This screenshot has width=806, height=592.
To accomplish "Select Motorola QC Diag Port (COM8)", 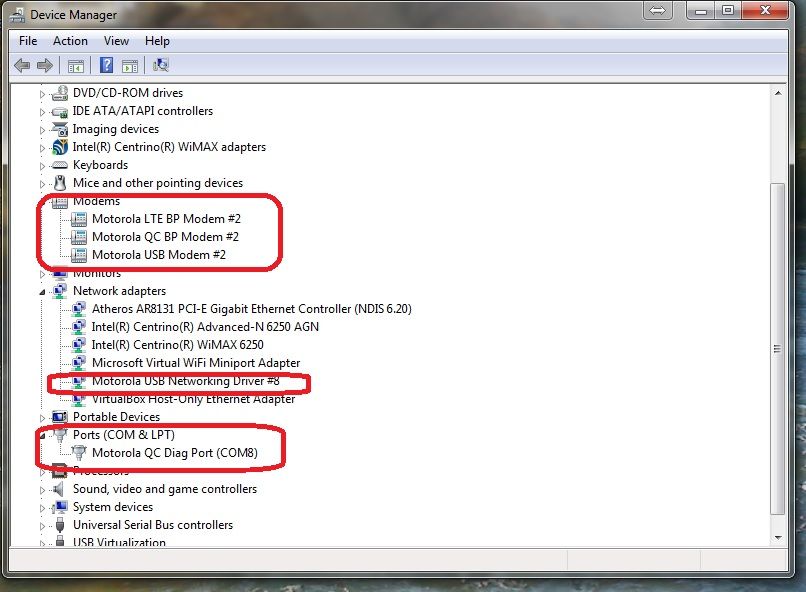I will click(175, 453).
